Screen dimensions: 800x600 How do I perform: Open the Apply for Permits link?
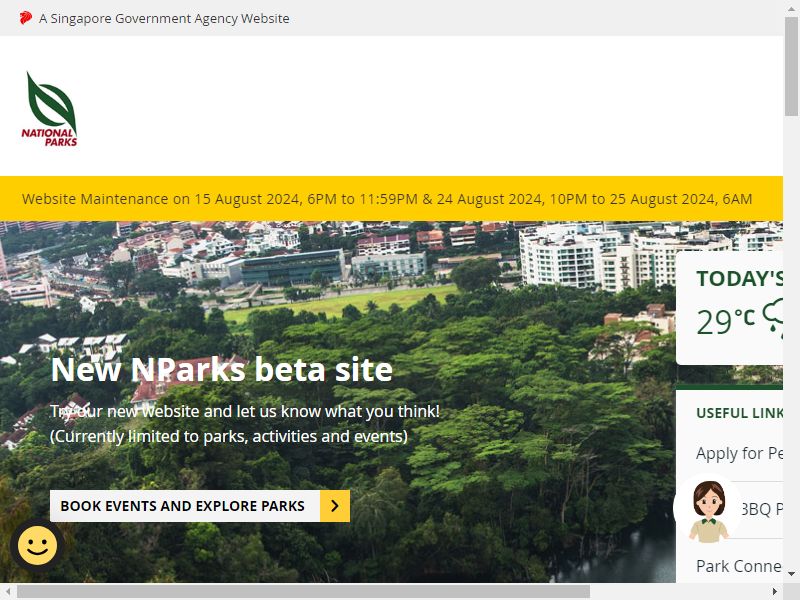pos(739,453)
